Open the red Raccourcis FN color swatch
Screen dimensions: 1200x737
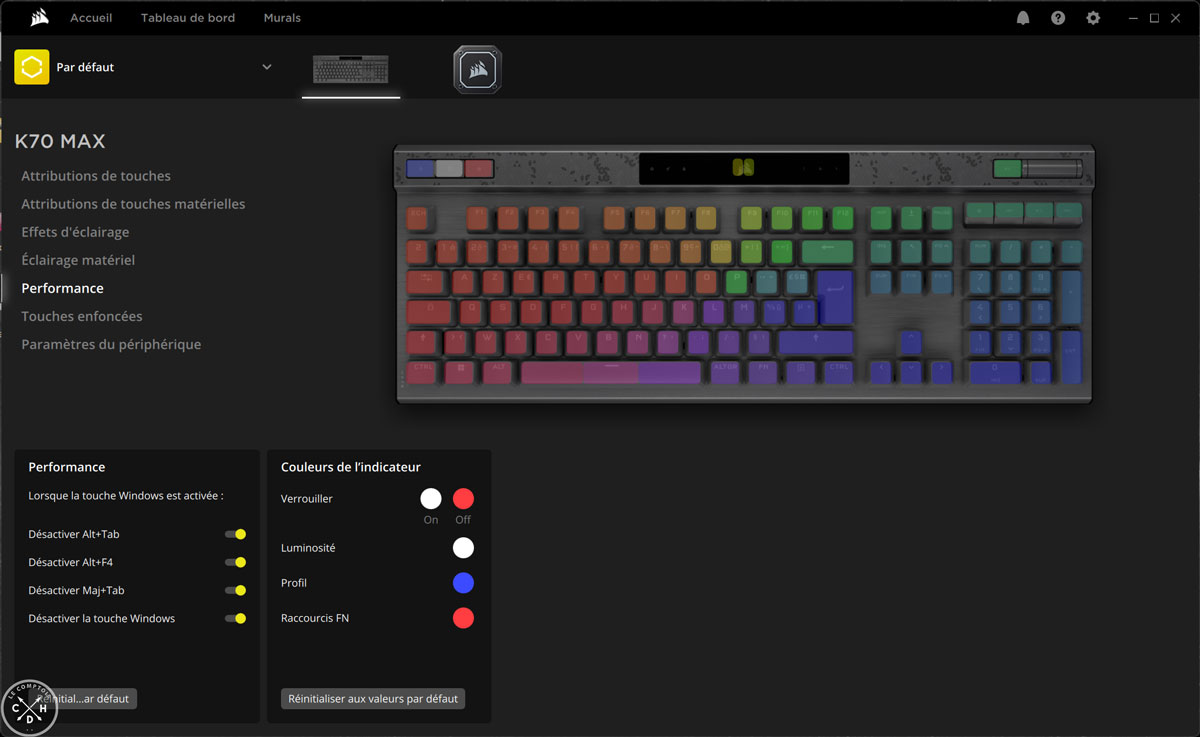[463, 618]
